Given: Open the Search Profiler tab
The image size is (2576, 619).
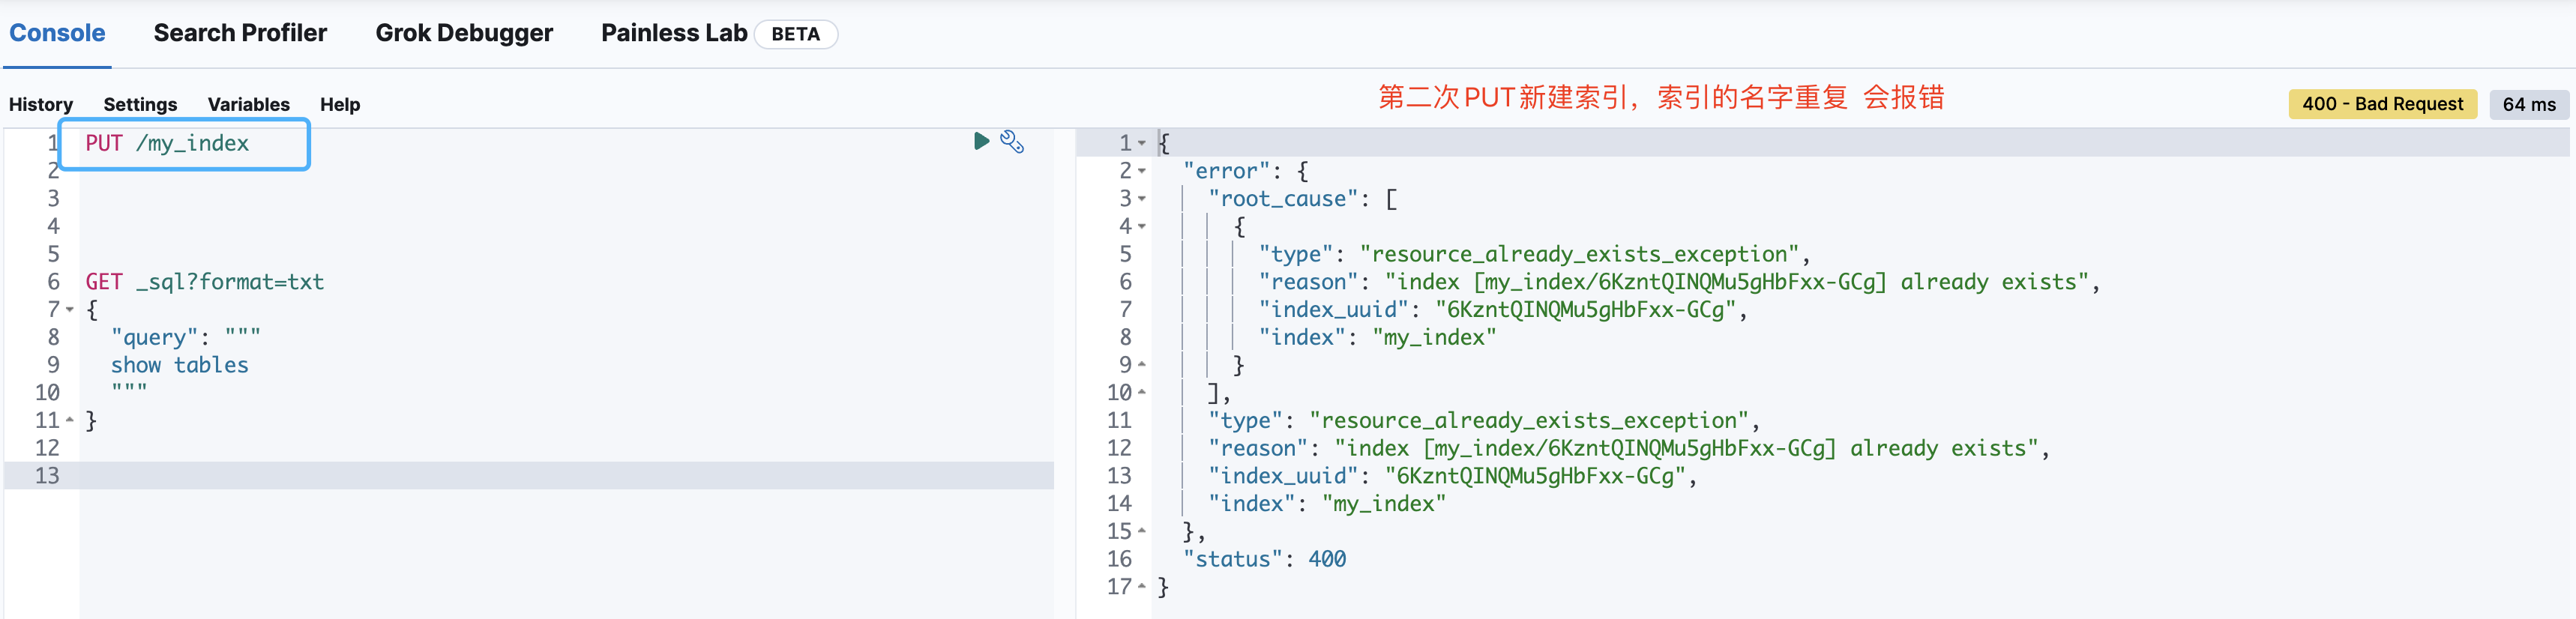Looking at the screenshot, I should pos(240,33).
